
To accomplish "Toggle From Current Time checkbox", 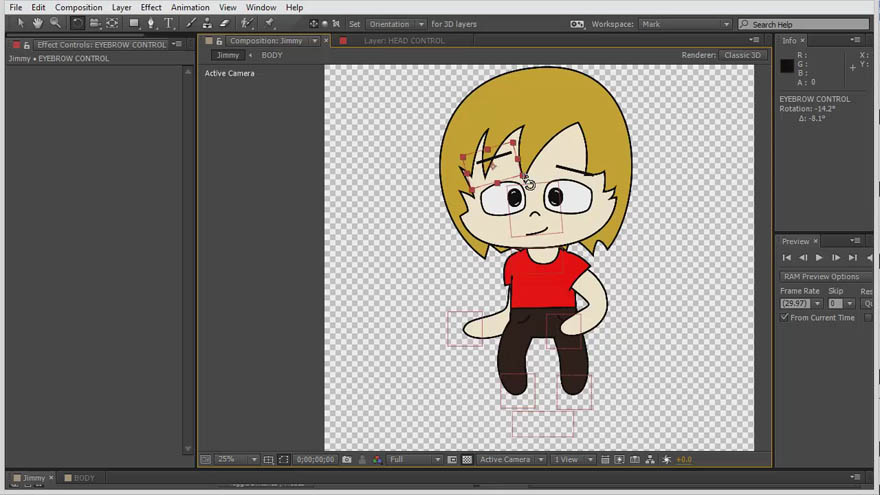I will point(785,317).
